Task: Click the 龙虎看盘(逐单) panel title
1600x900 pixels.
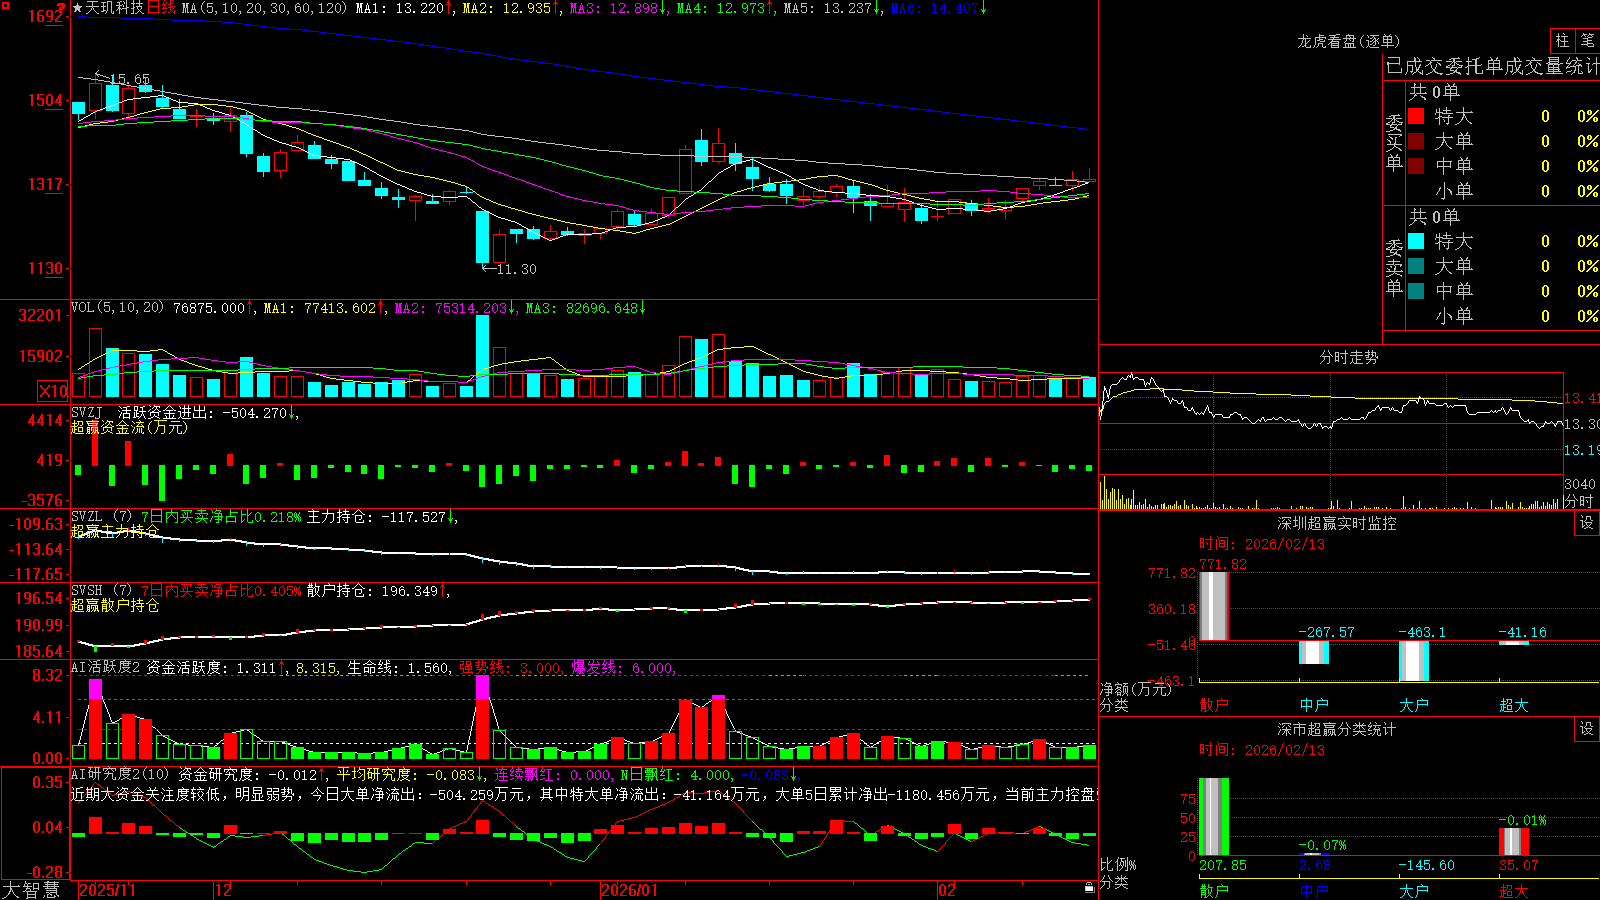Action: tap(1348, 41)
